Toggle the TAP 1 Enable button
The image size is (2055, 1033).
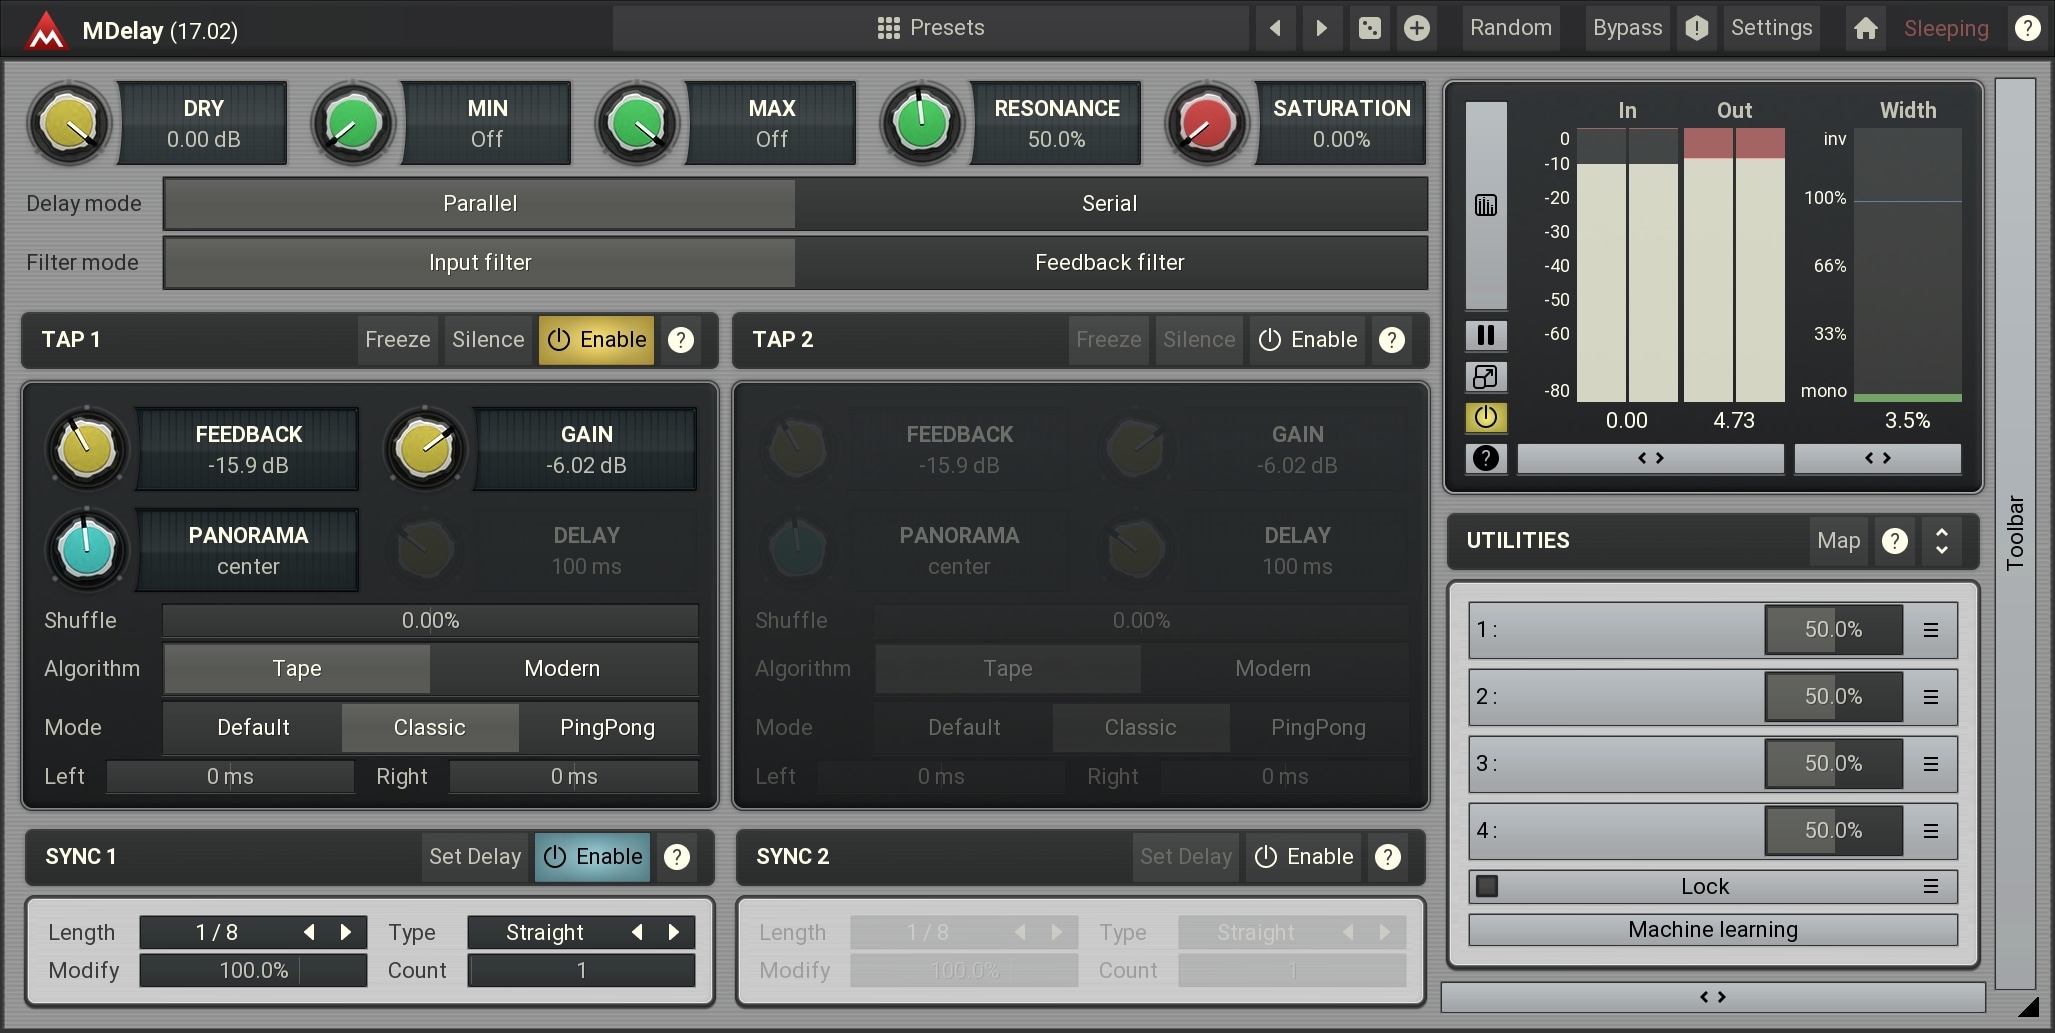[597, 340]
